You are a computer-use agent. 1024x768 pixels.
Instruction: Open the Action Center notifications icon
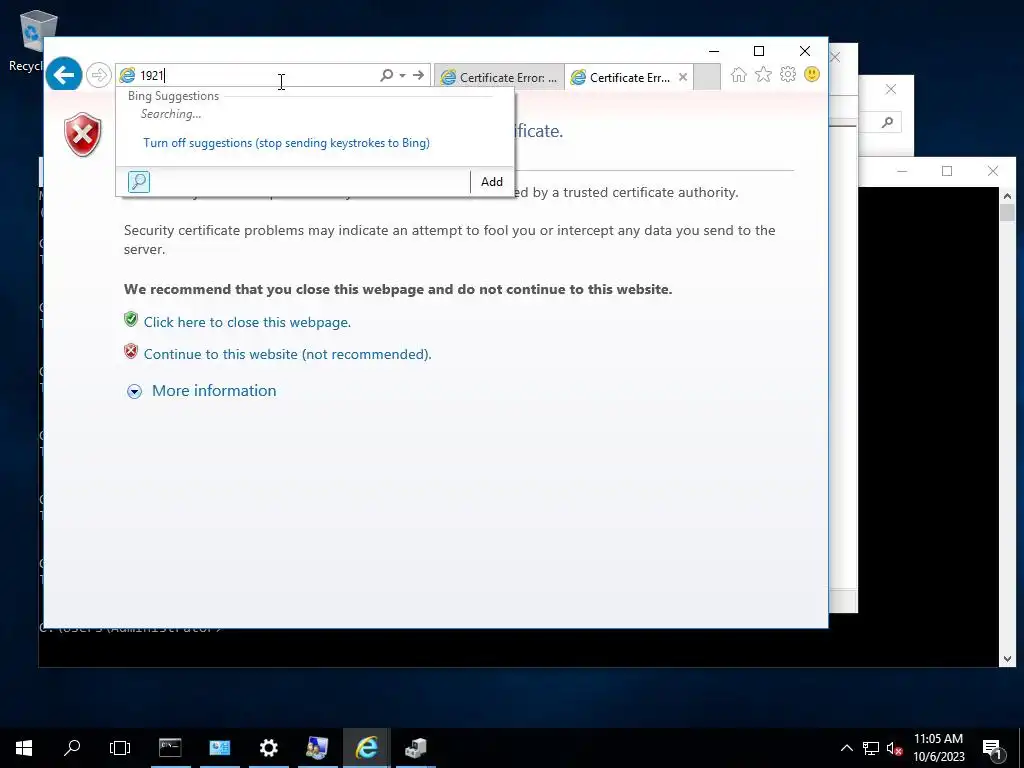(x=992, y=748)
